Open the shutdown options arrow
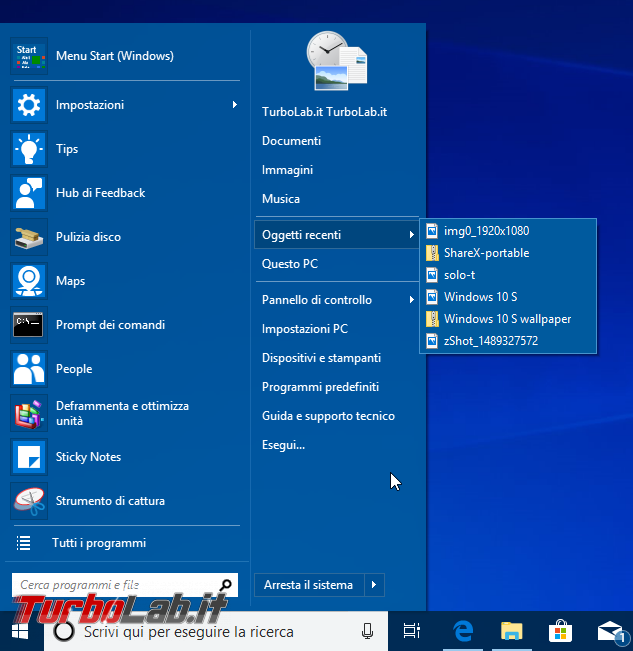This screenshot has height=651, width=633. tap(374, 585)
